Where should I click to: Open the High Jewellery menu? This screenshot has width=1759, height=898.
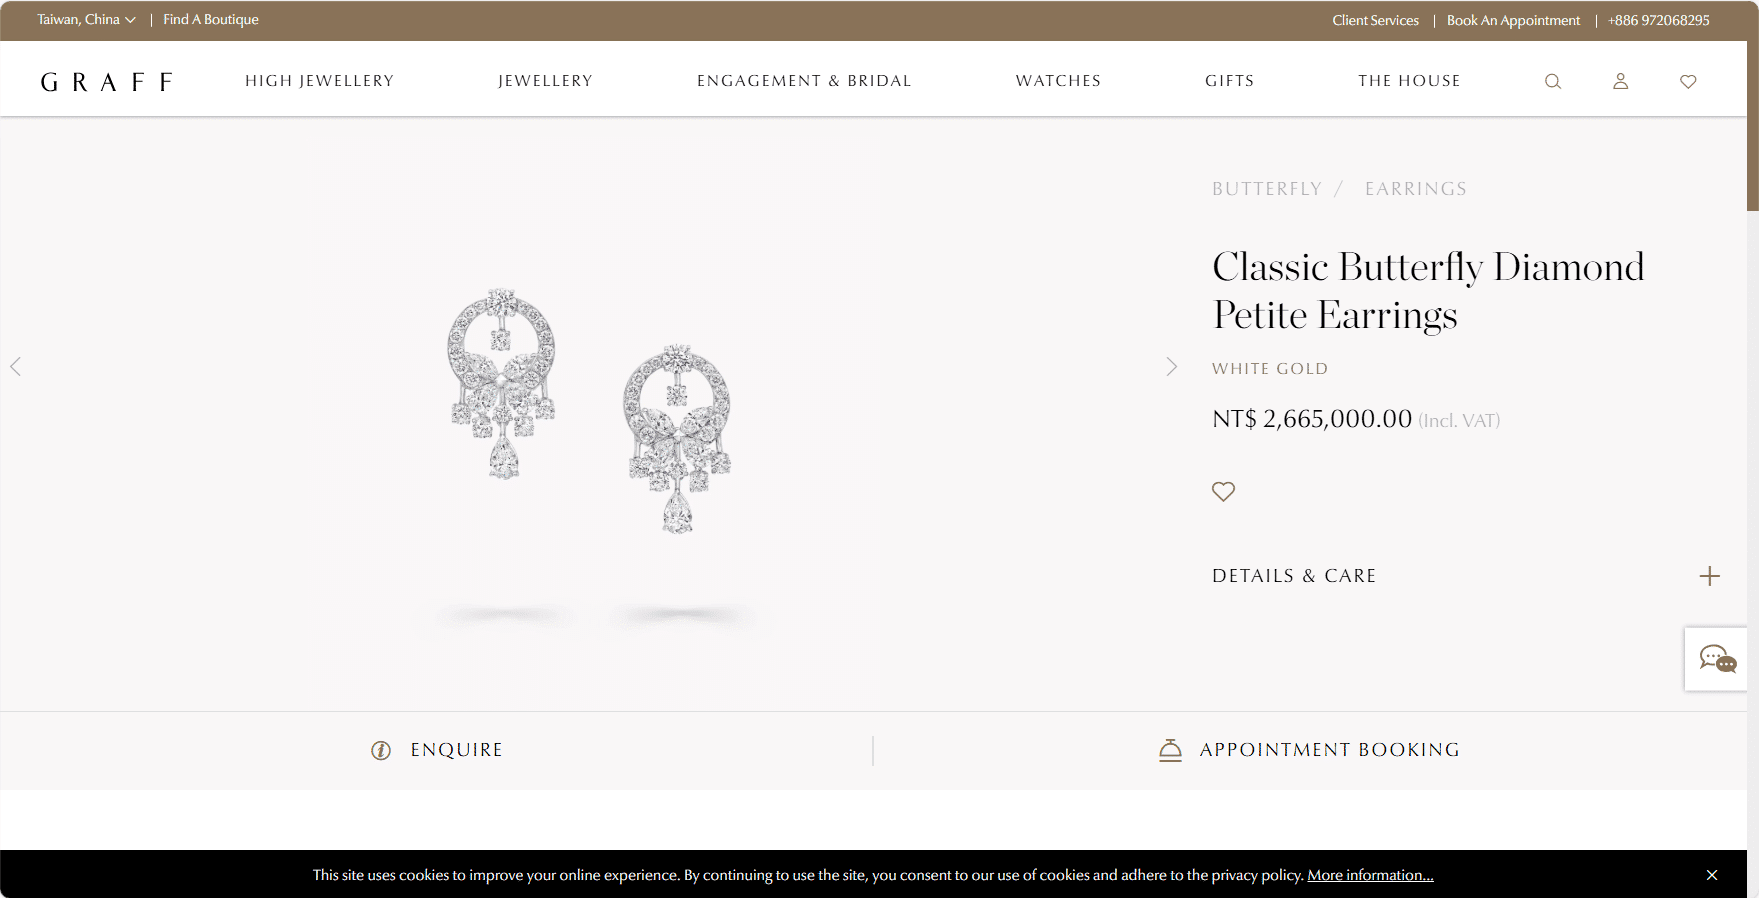point(320,81)
